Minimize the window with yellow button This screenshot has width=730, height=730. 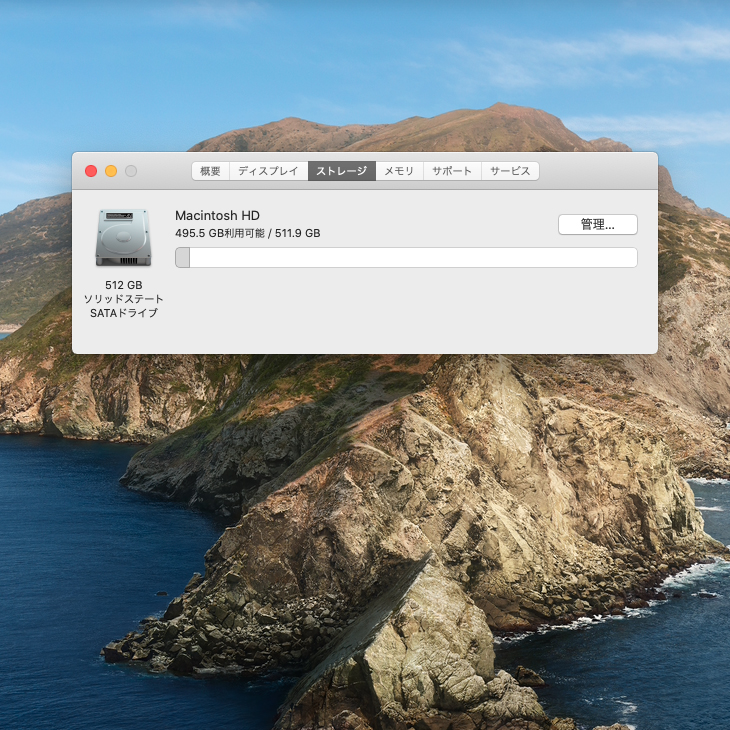click(111, 171)
